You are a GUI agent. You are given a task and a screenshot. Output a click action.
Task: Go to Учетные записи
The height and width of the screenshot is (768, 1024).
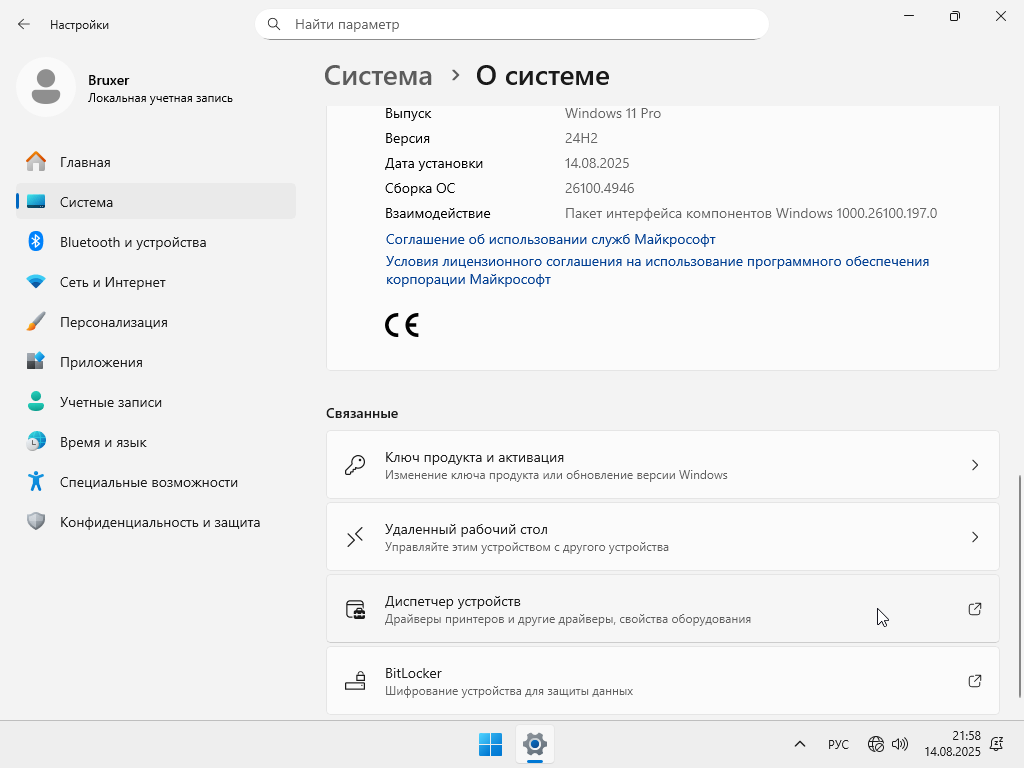(156, 401)
